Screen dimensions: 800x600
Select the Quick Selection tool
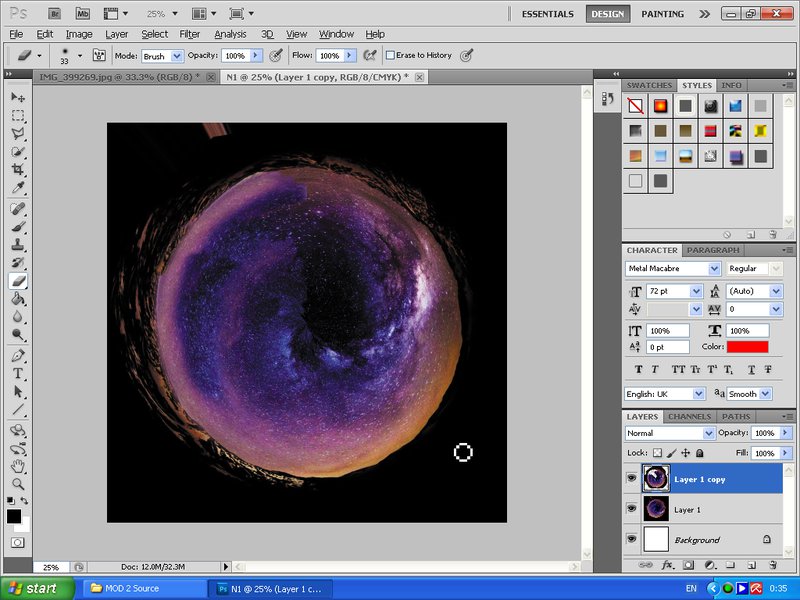click(18, 152)
